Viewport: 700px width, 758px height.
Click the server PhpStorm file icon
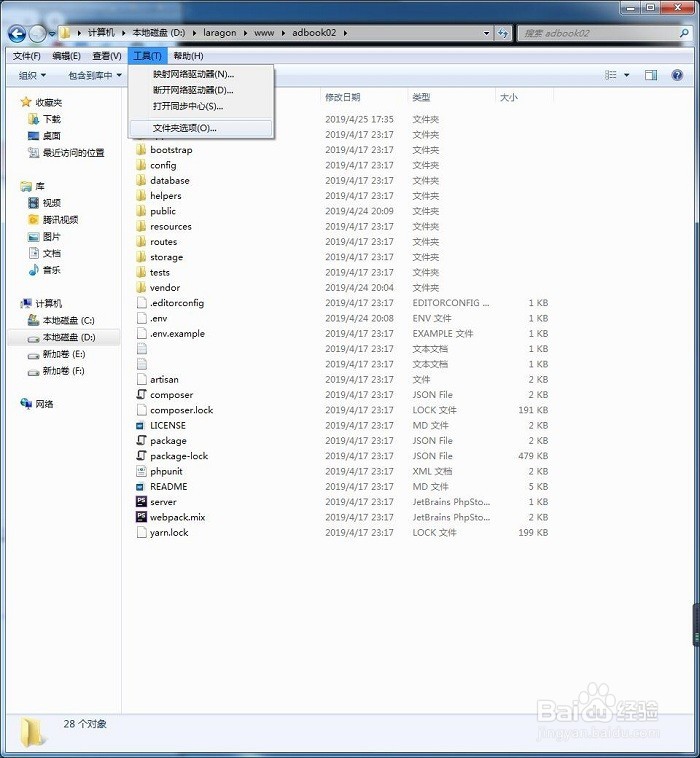click(x=141, y=502)
